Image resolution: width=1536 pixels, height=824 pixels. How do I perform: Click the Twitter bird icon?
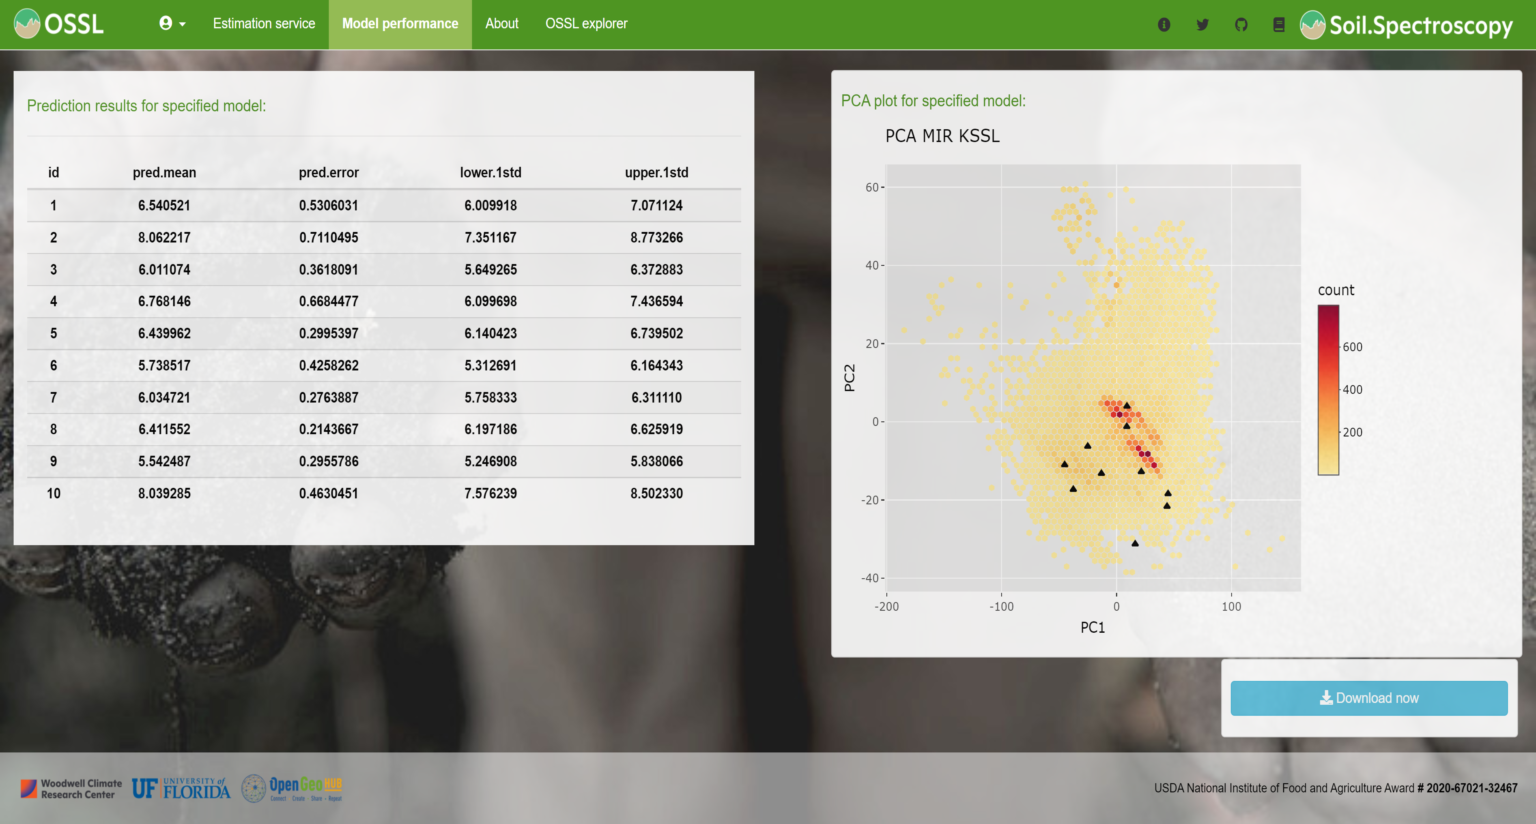click(1202, 23)
